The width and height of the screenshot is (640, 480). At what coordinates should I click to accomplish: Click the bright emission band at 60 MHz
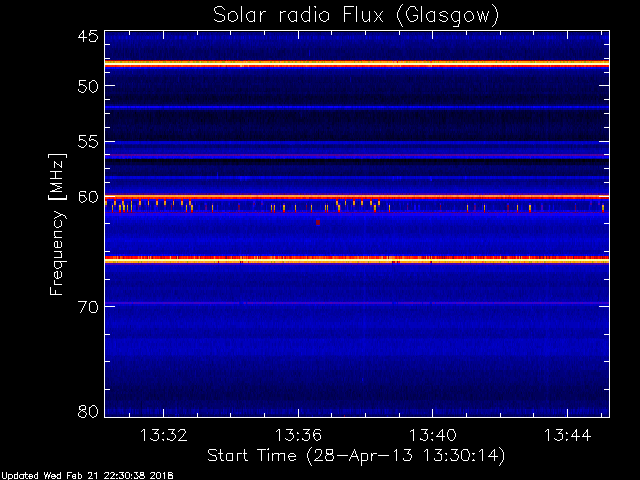coord(357,197)
